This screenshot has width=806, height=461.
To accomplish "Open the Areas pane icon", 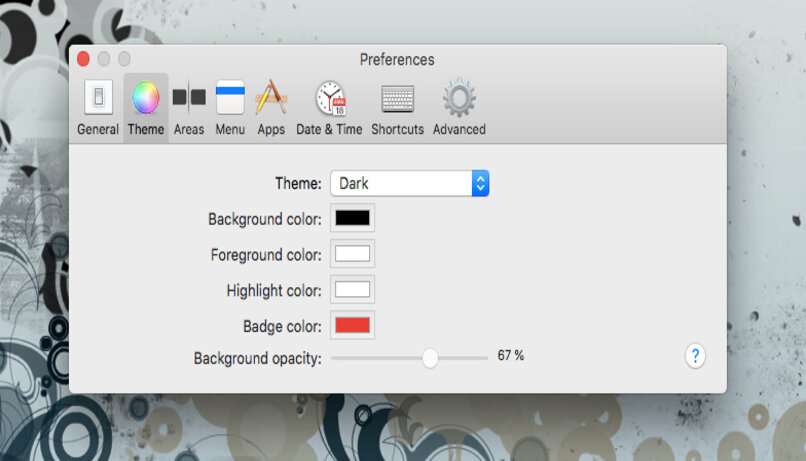I will pos(189,97).
